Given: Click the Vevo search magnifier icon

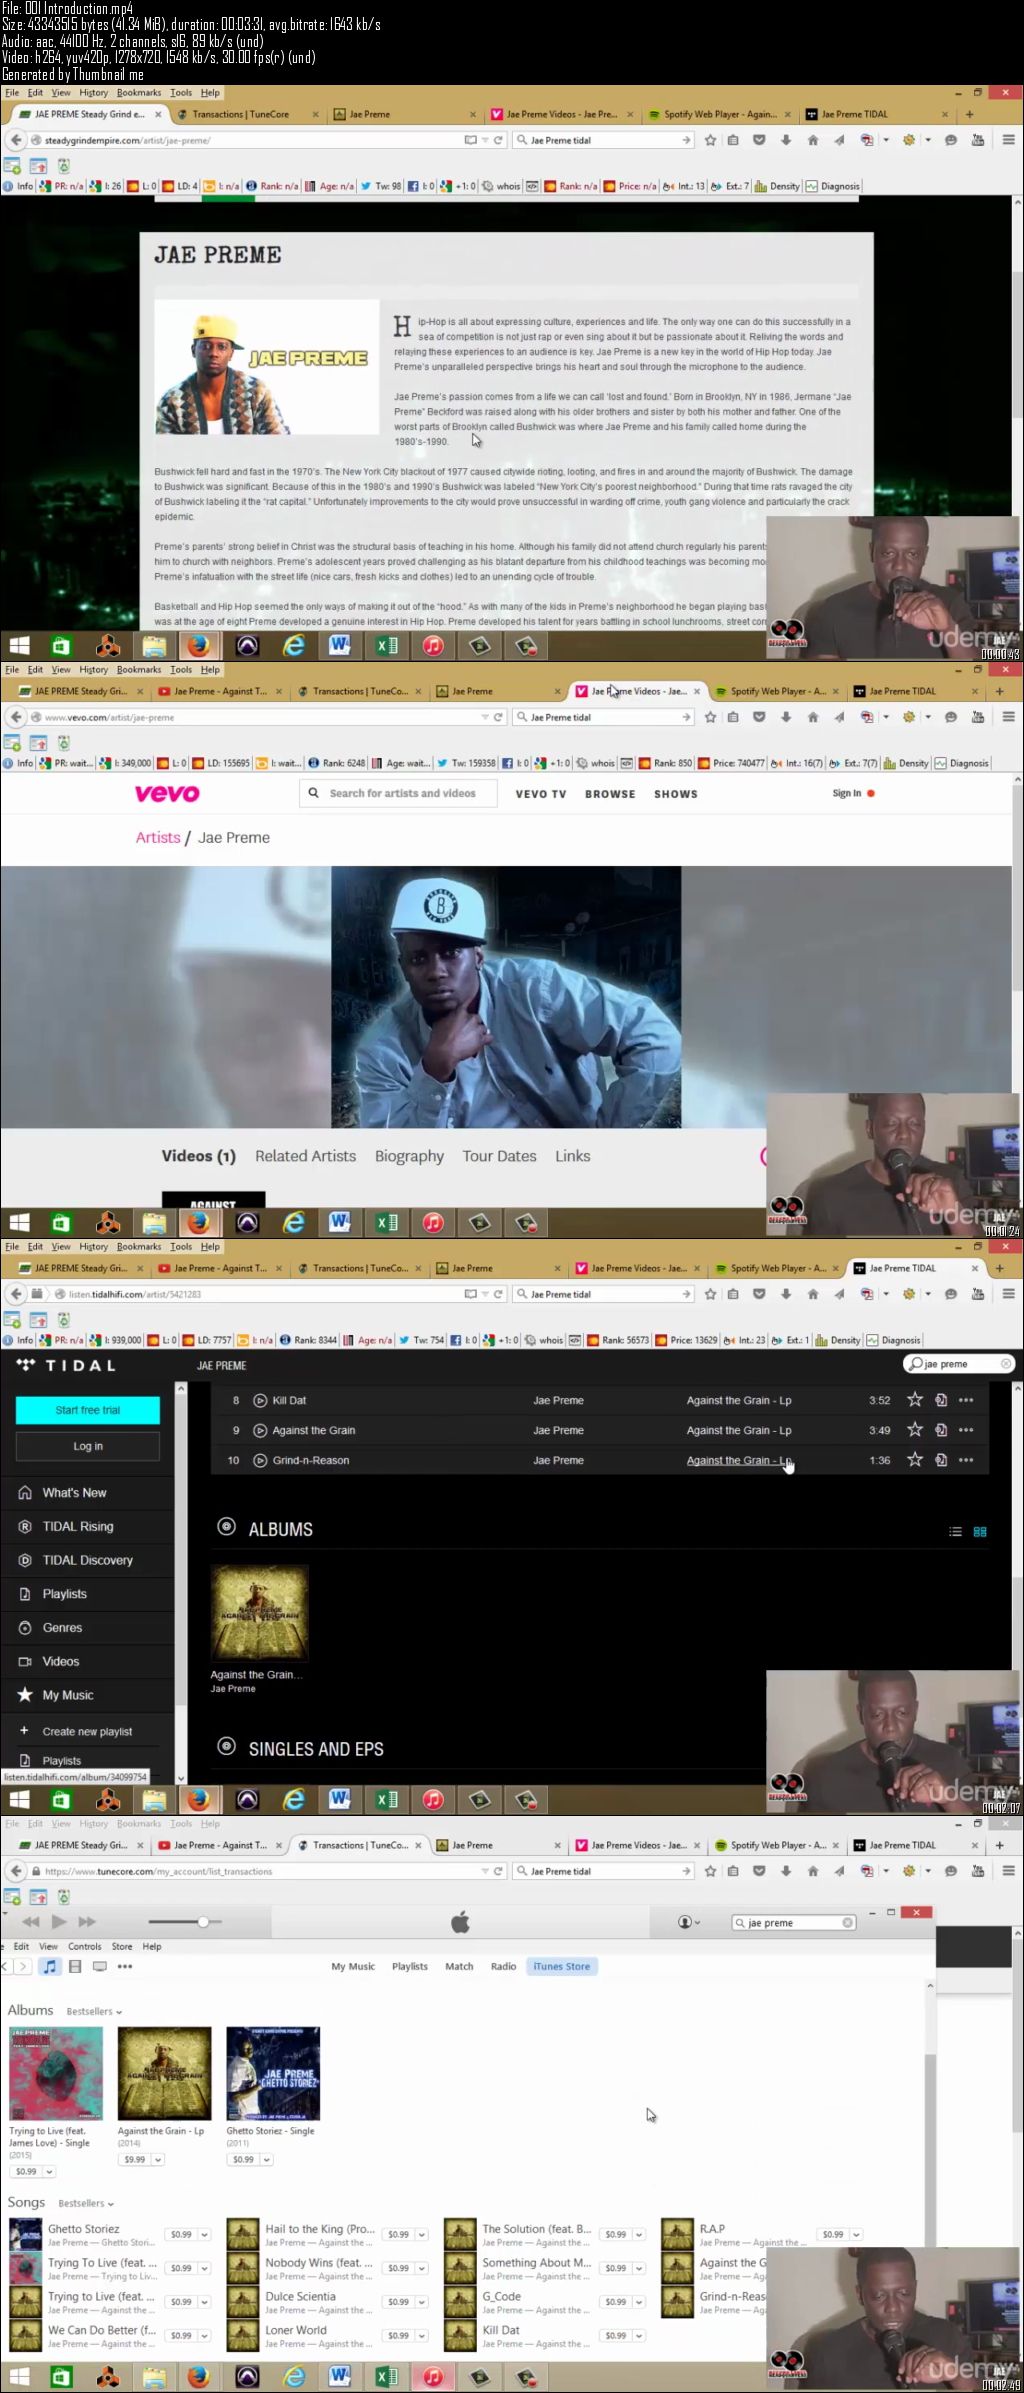Looking at the screenshot, I should click(x=313, y=793).
